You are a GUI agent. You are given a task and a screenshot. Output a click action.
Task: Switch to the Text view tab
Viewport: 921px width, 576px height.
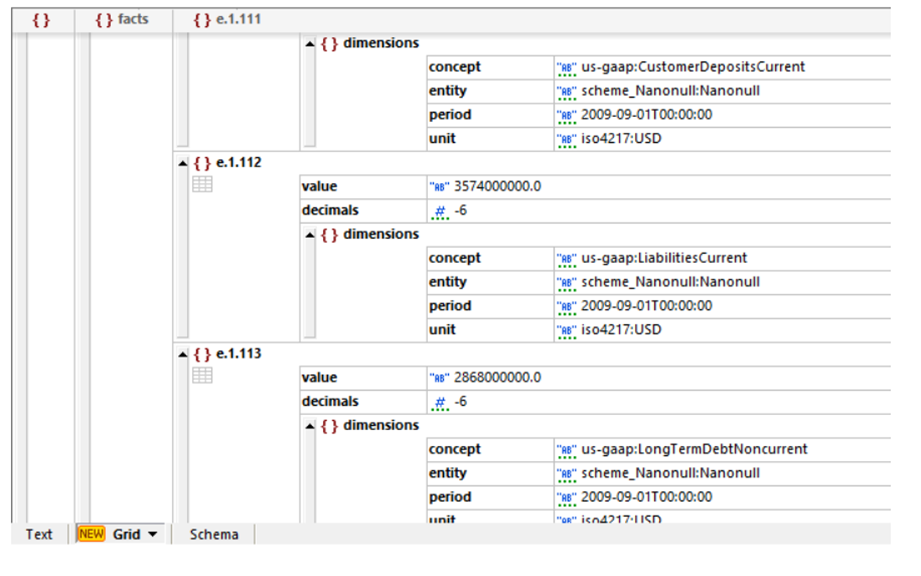click(x=39, y=535)
